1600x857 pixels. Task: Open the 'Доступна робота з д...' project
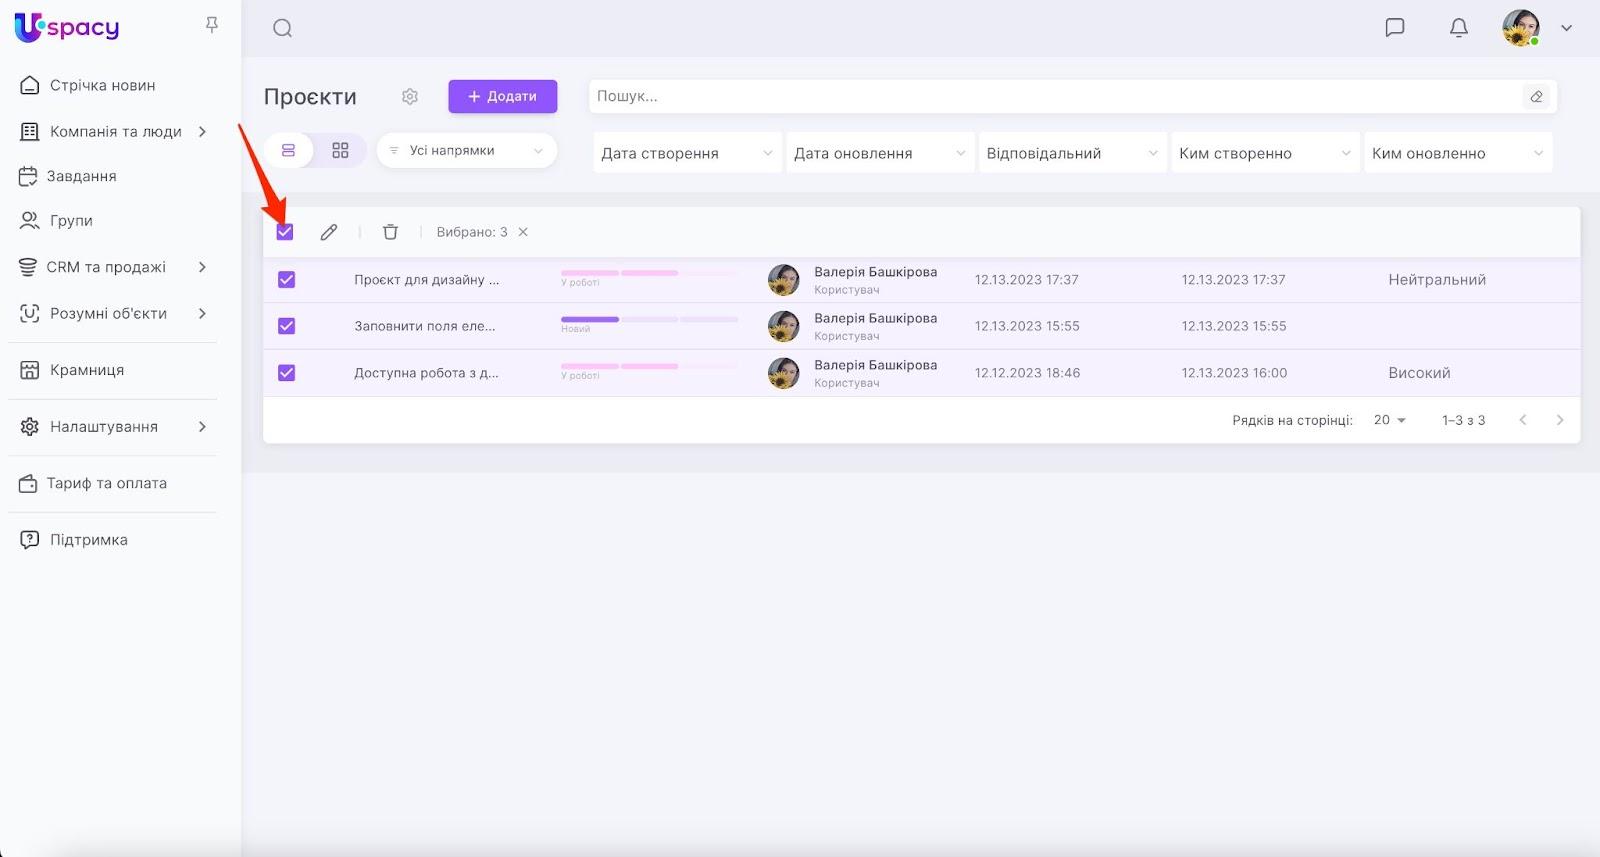(x=426, y=373)
